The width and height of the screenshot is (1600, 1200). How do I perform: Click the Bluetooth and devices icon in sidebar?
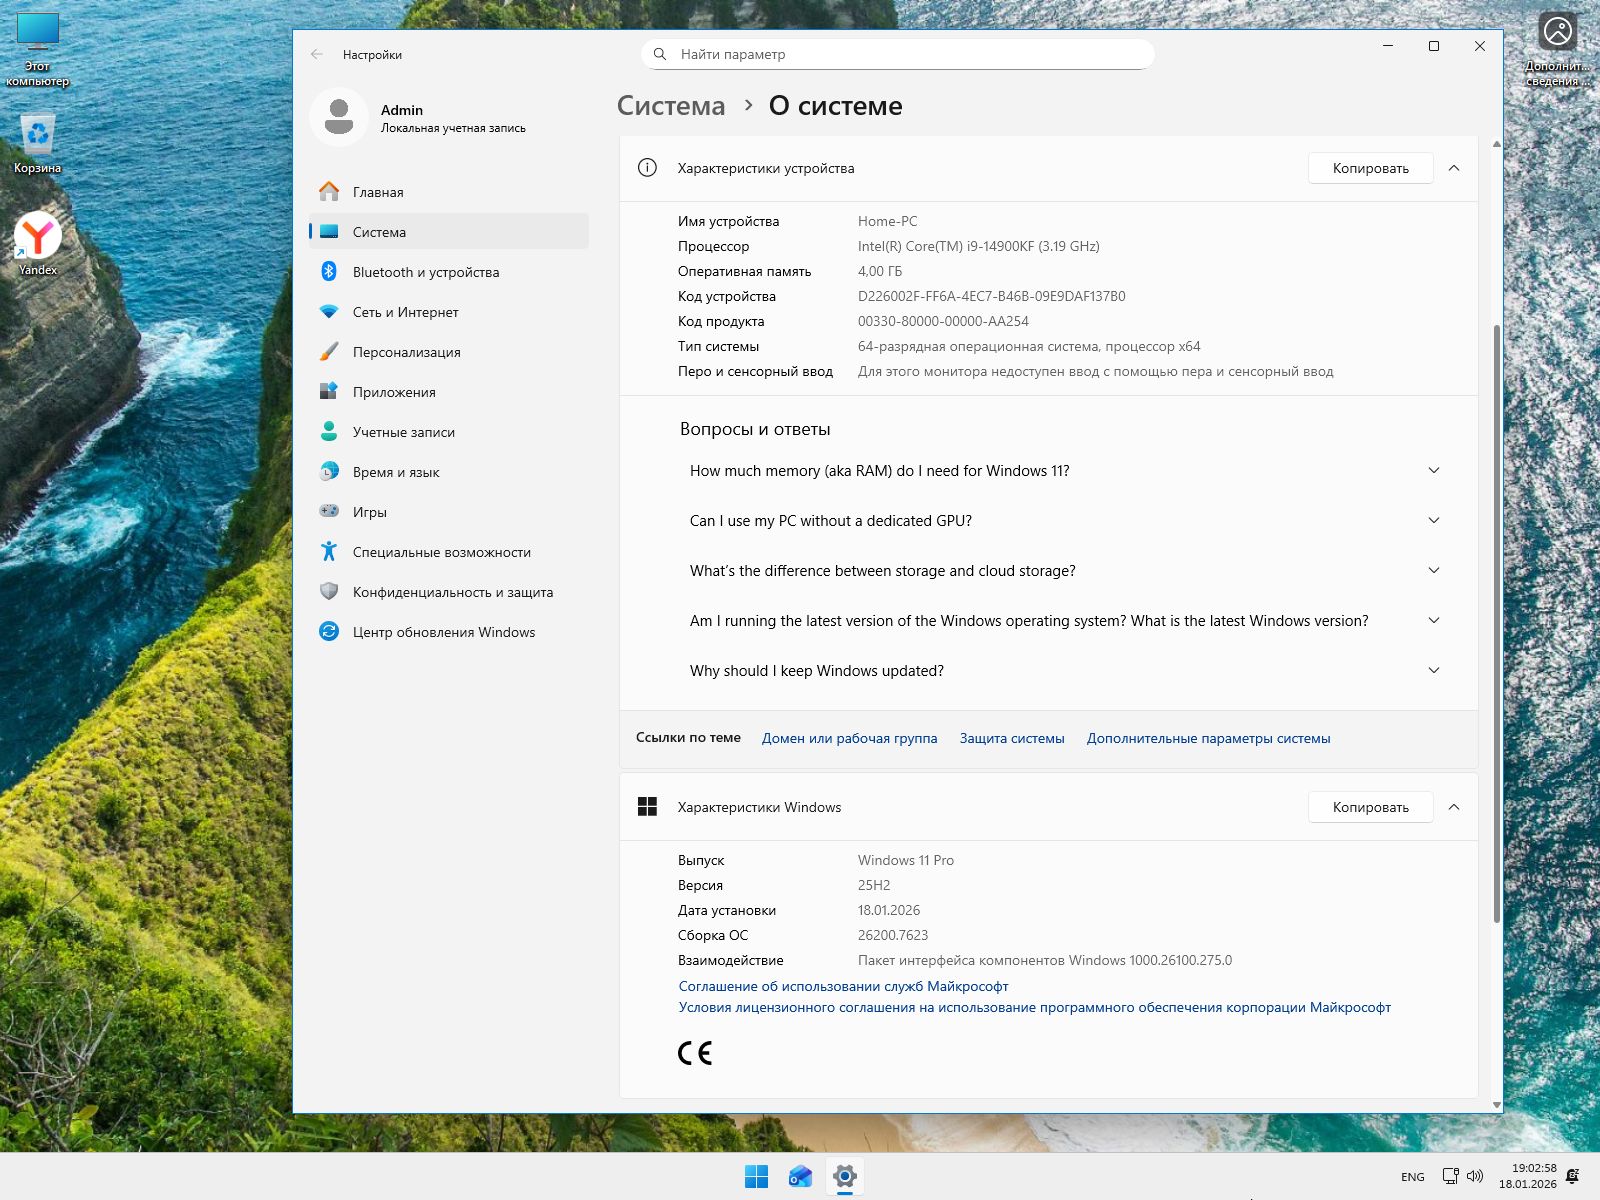329,272
